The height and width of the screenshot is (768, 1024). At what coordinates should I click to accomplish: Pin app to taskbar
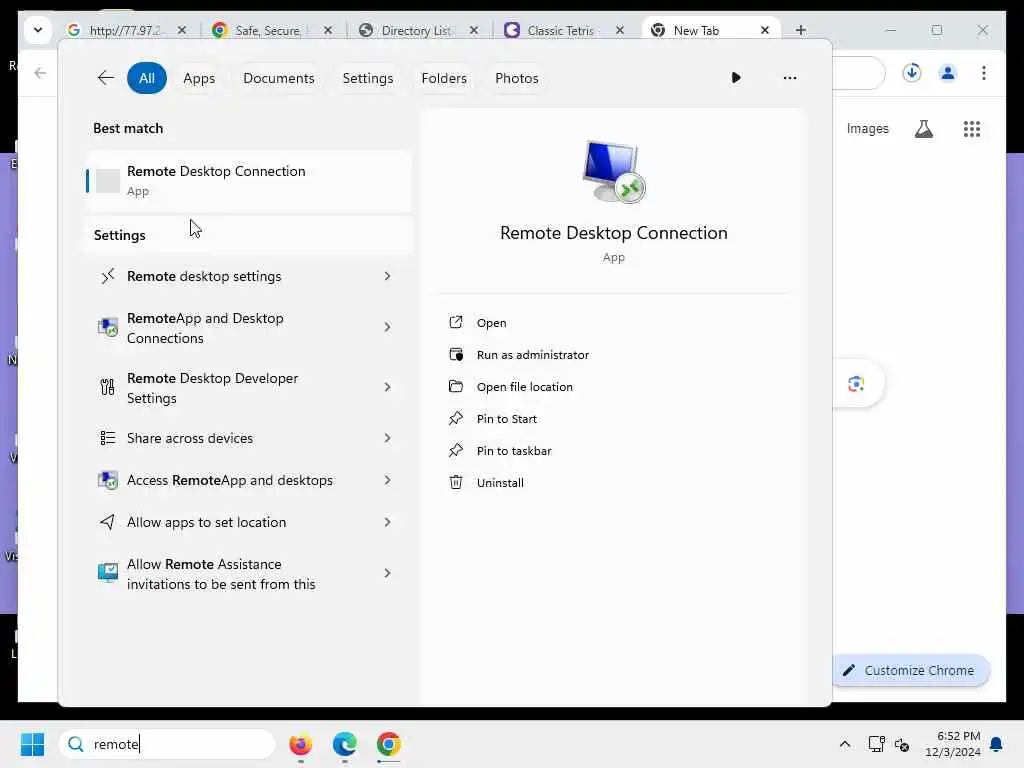coord(513,451)
